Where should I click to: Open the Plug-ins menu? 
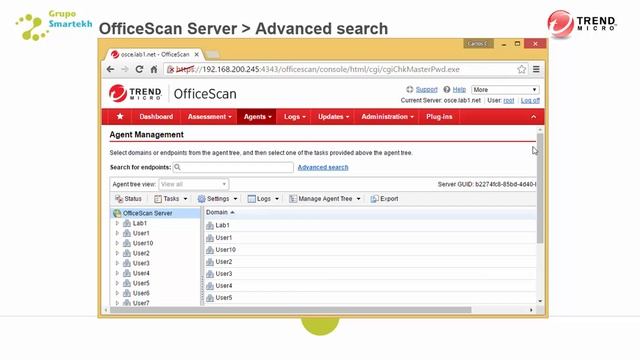pyautogui.click(x=439, y=117)
